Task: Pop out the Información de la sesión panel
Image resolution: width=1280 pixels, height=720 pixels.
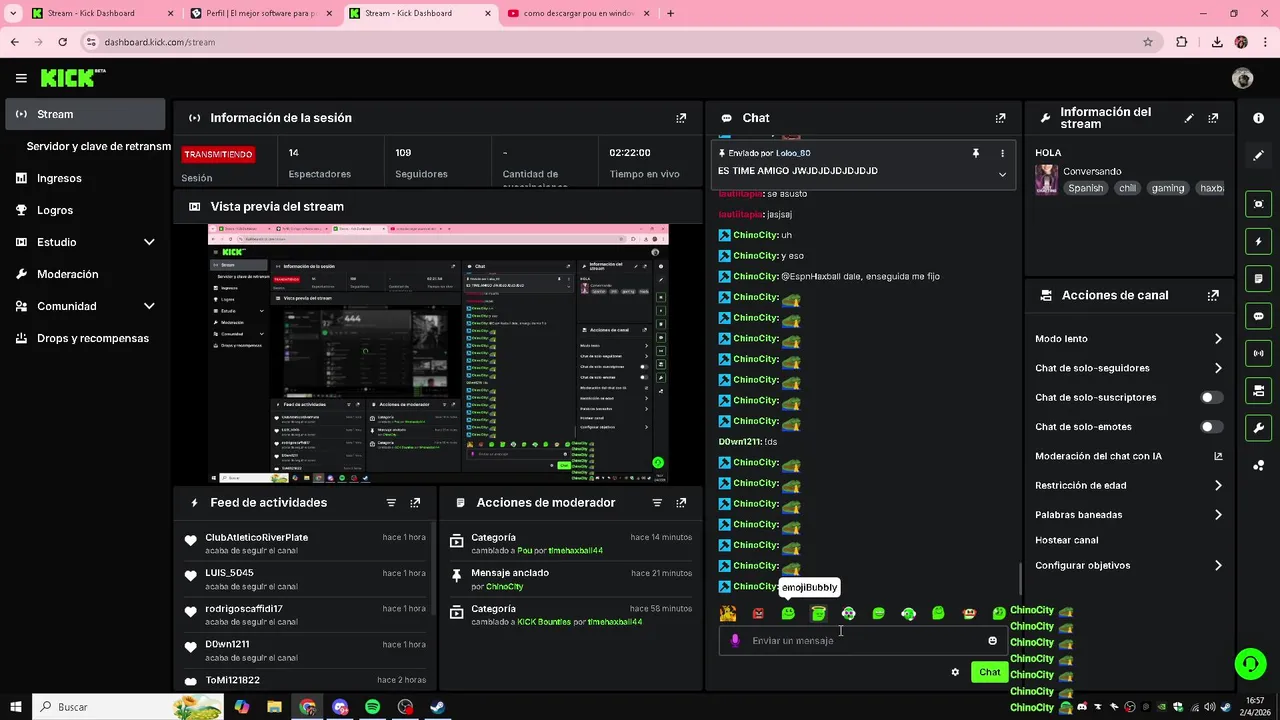Action: tap(681, 118)
